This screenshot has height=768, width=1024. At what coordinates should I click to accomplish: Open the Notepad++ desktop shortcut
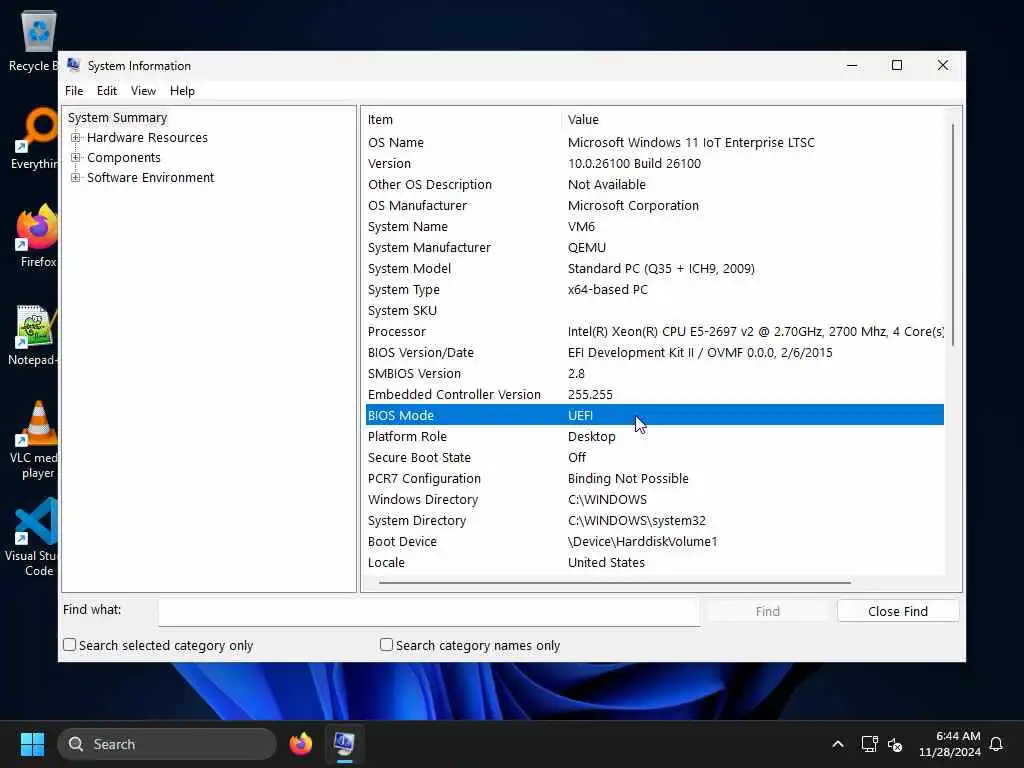click(34, 334)
